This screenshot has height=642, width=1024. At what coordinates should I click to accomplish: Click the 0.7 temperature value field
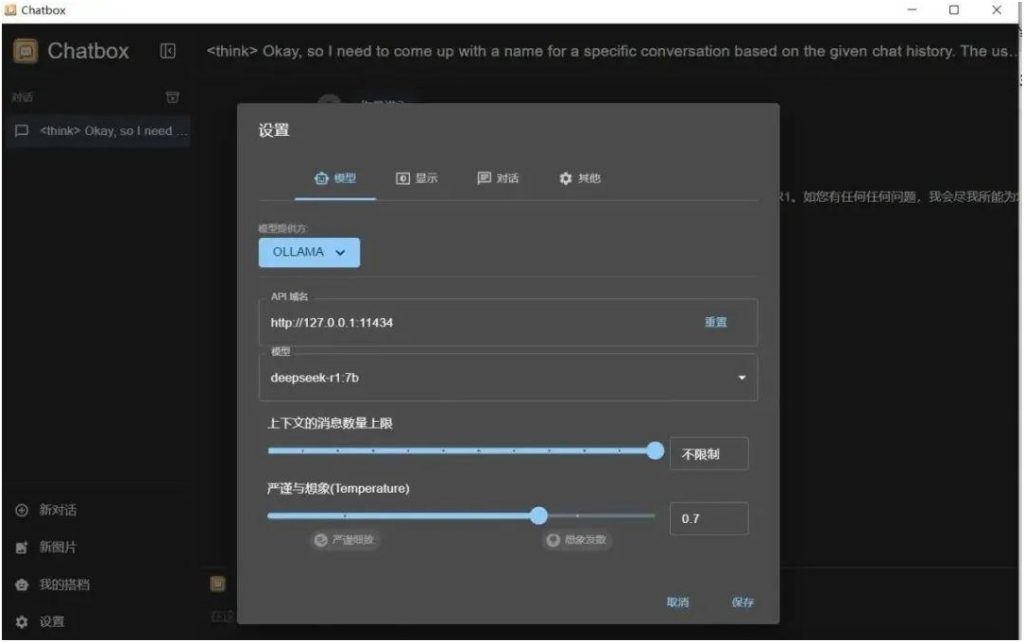pos(709,519)
